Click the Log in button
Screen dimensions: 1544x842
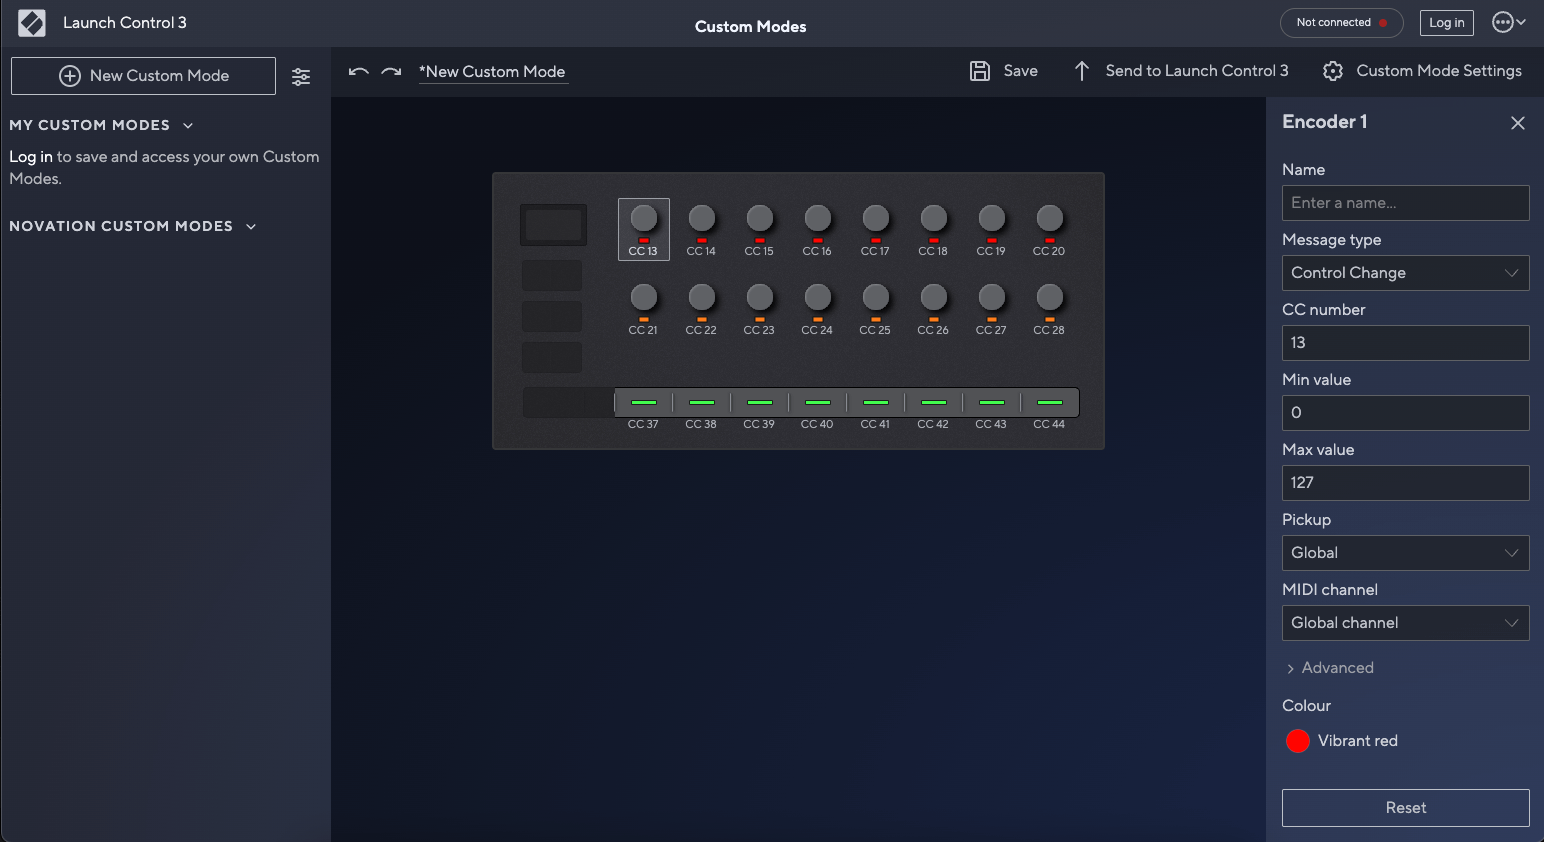1446,23
